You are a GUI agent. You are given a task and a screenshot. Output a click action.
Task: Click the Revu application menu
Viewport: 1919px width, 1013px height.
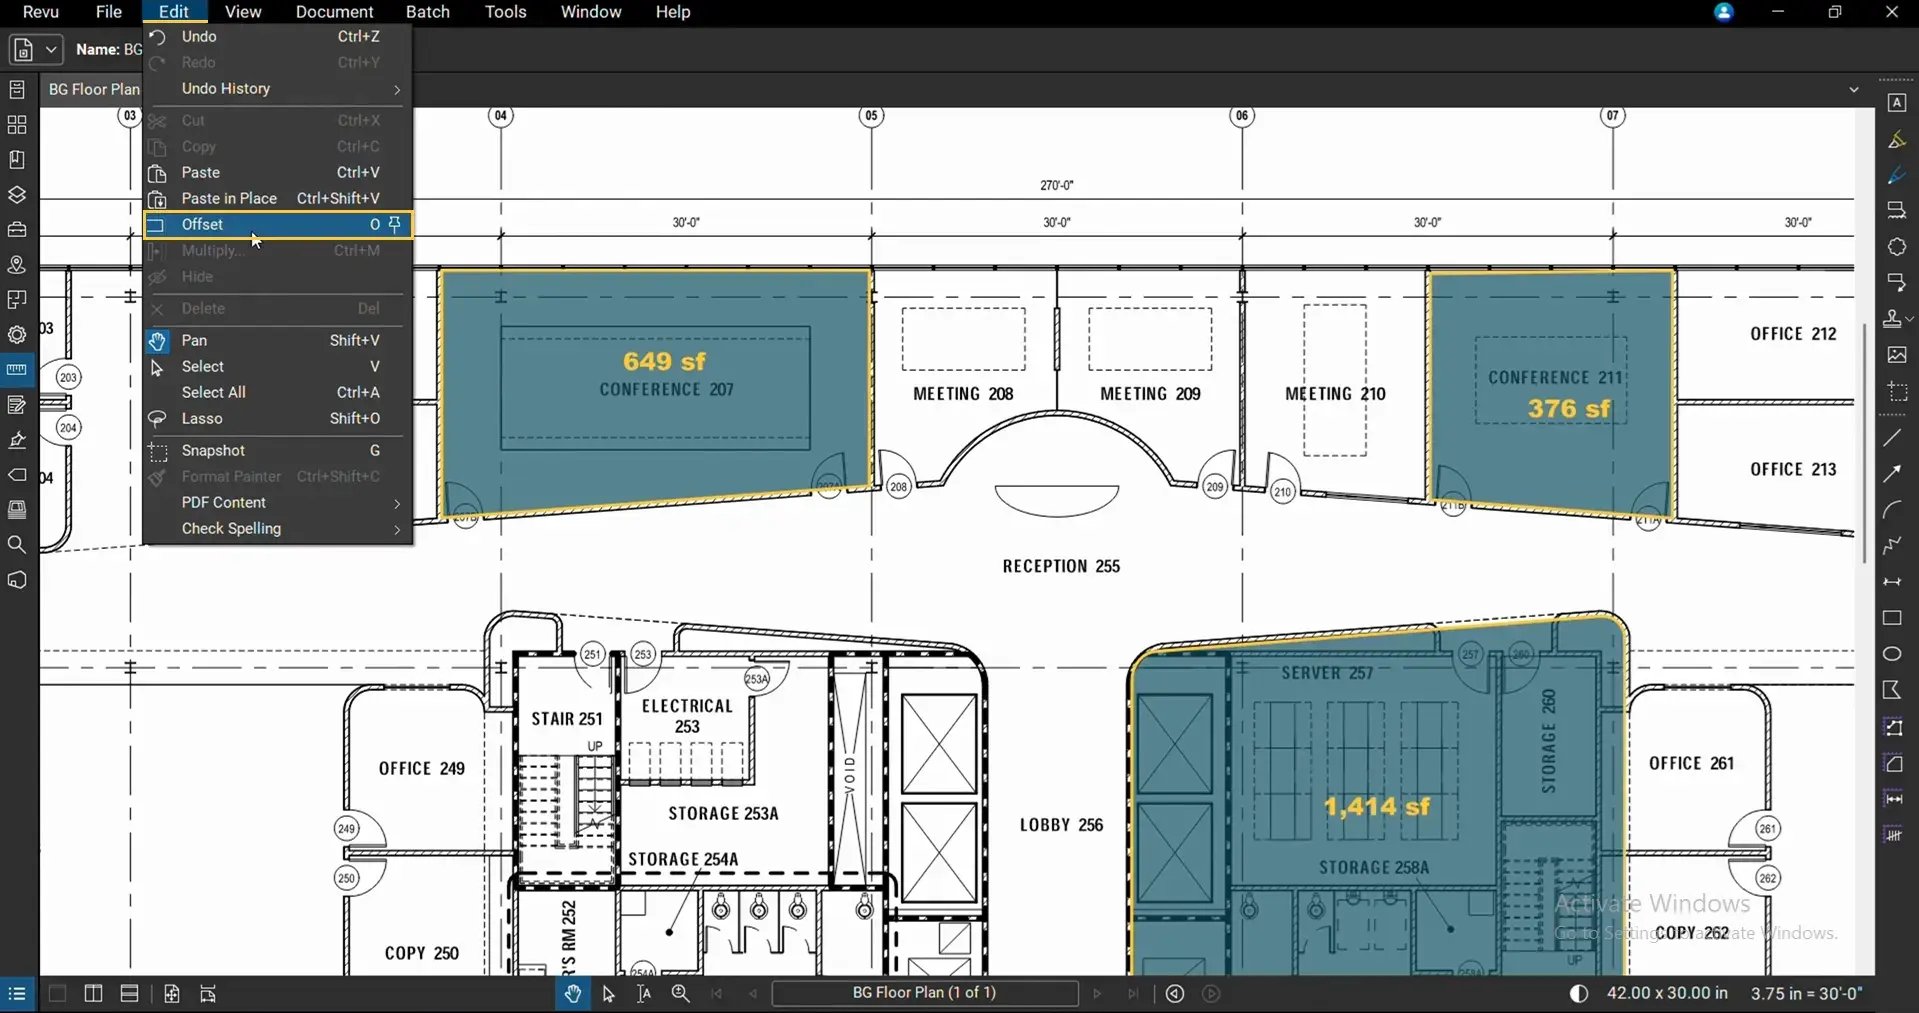pos(41,12)
